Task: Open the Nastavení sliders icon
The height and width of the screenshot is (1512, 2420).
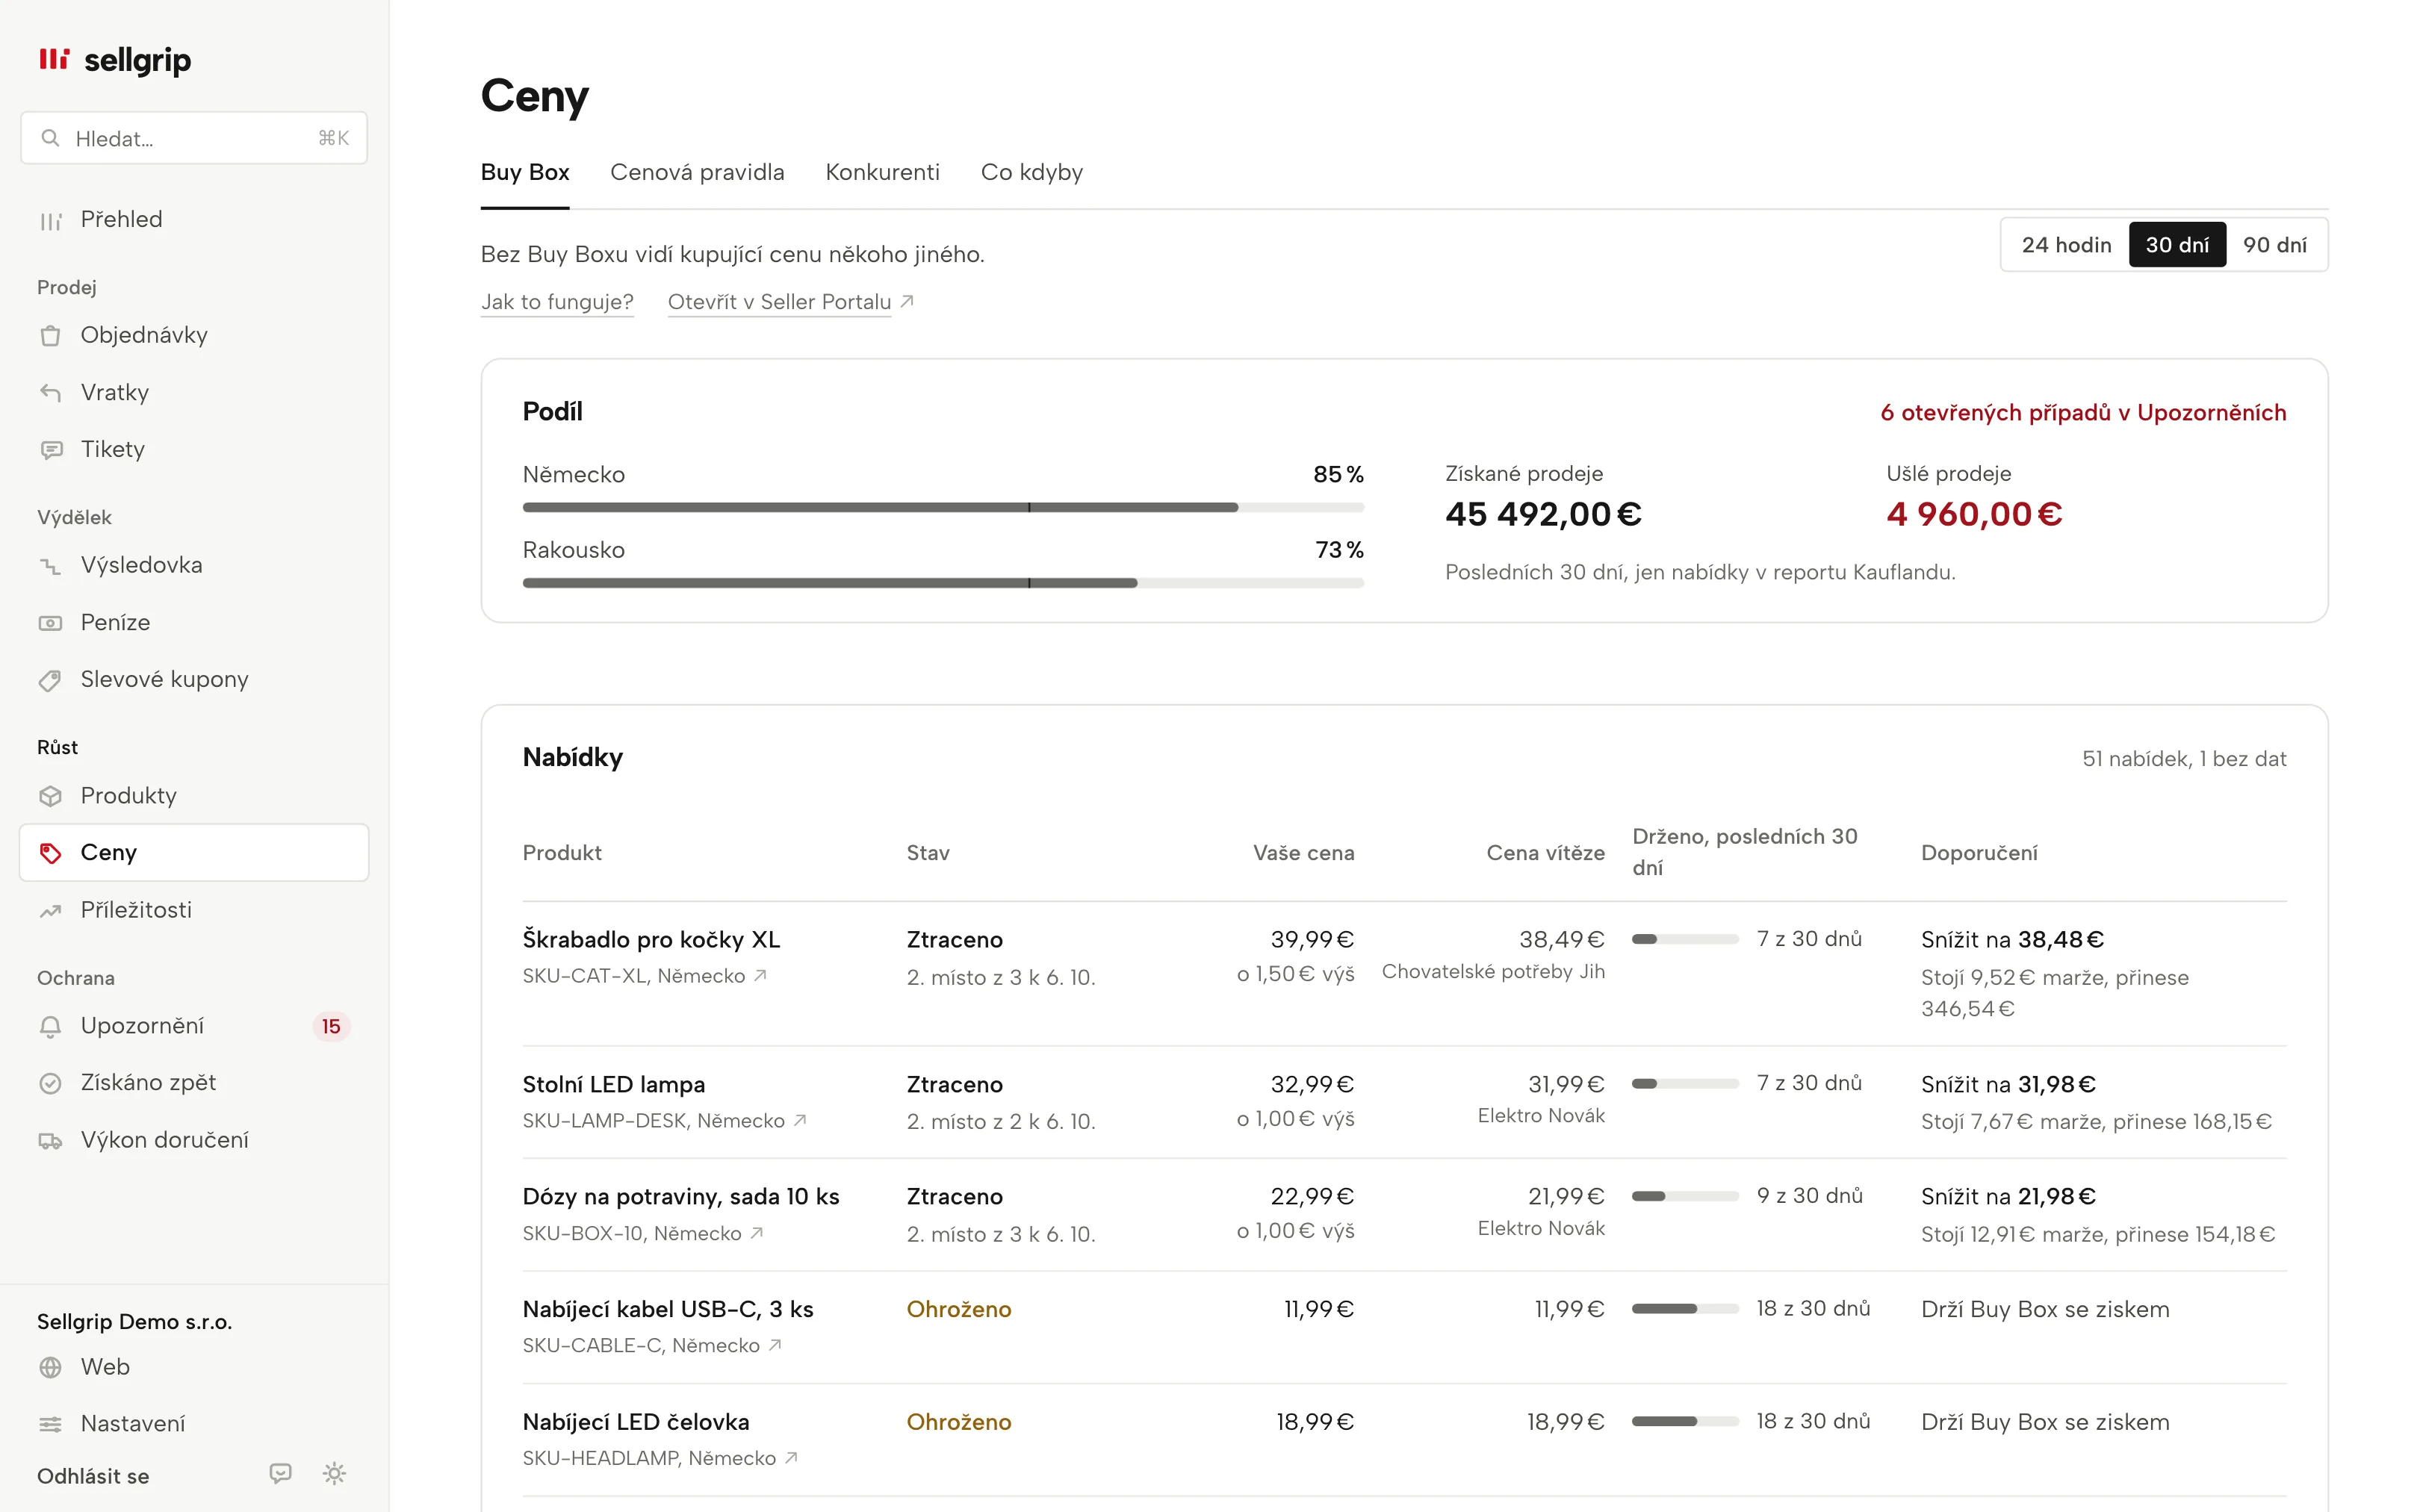Action: pos(50,1424)
